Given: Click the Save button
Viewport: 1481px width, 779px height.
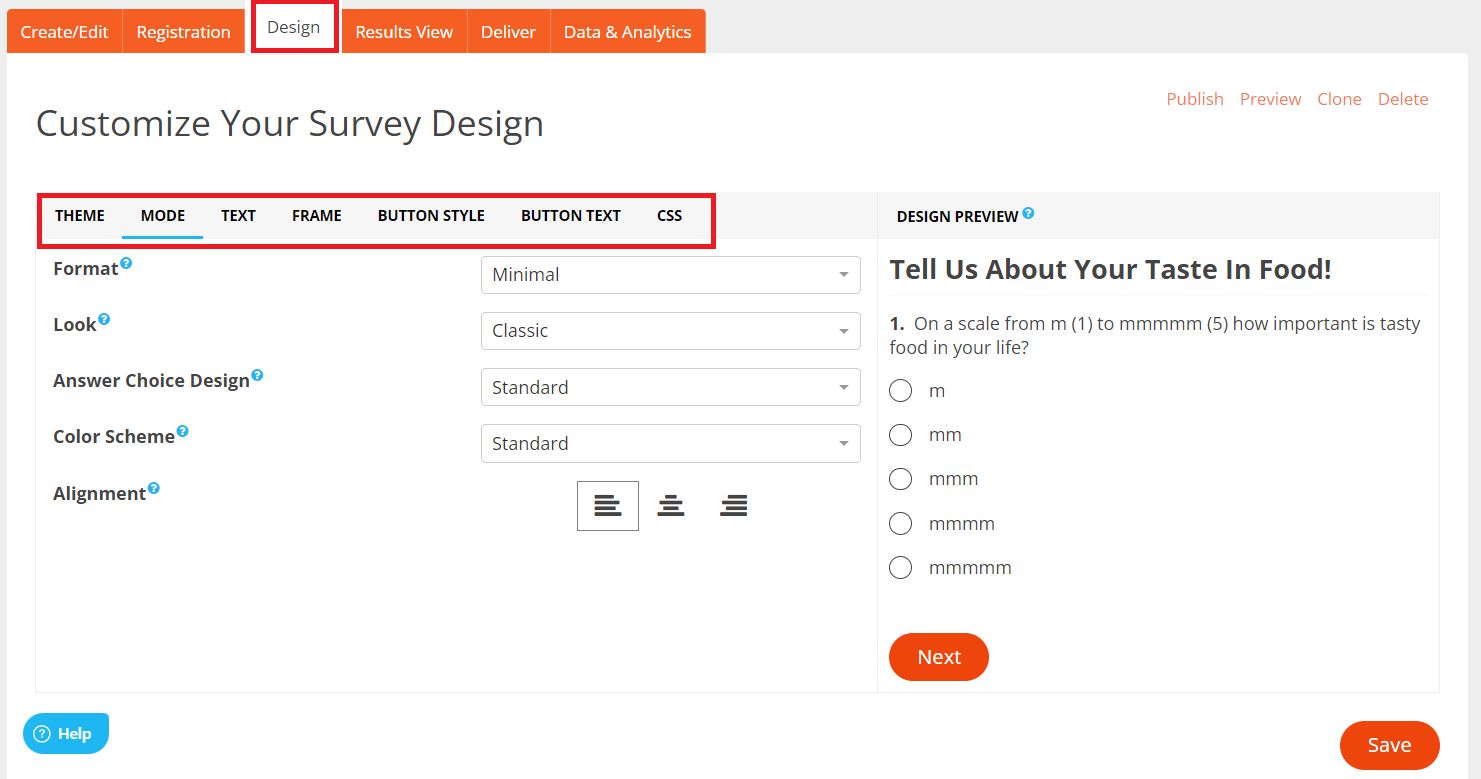Looking at the screenshot, I should pos(1389,745).
